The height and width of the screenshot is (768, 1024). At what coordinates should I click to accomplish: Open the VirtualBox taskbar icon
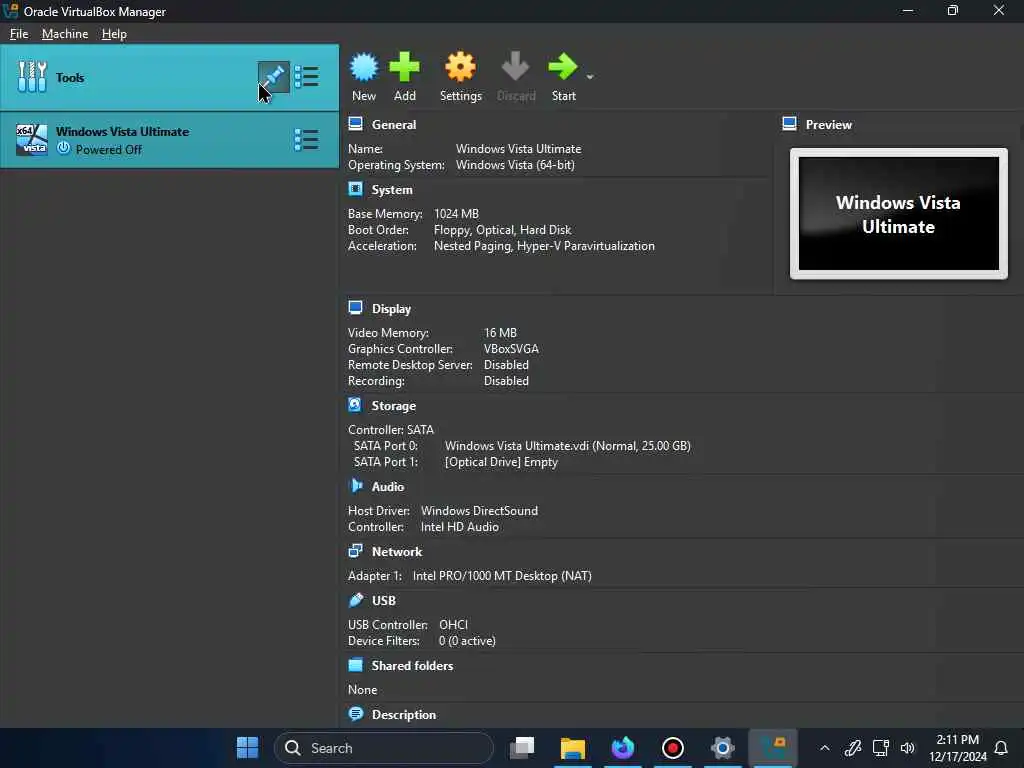click(x=773, y=748)
